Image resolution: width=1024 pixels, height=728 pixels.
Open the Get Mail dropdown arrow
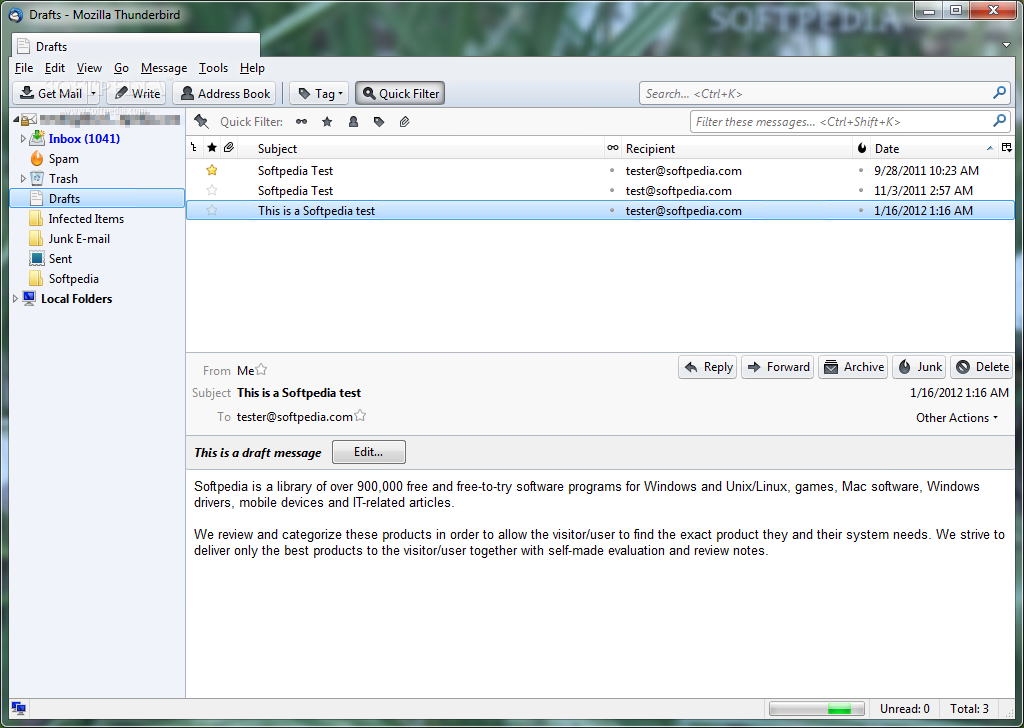[x=93, y=93]
